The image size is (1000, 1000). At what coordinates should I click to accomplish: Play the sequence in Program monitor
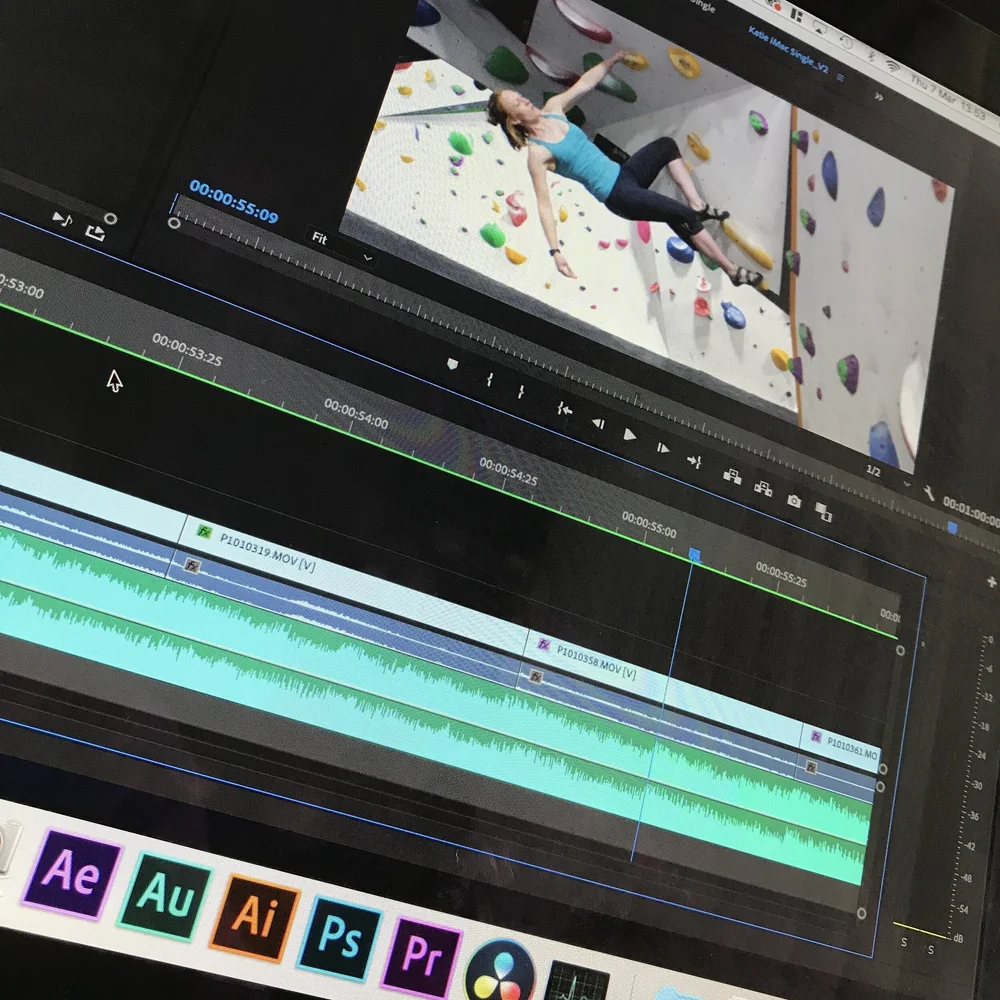[x=629, y=435]
